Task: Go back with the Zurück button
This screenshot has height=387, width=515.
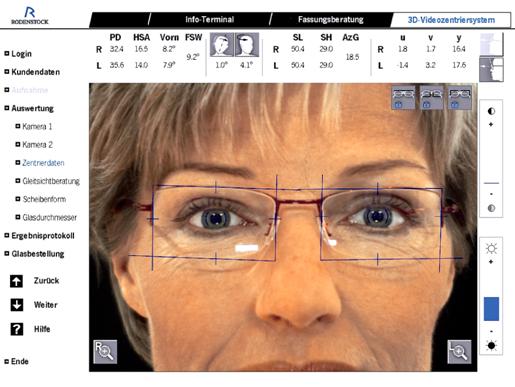Action: click(x=35, y=281)
